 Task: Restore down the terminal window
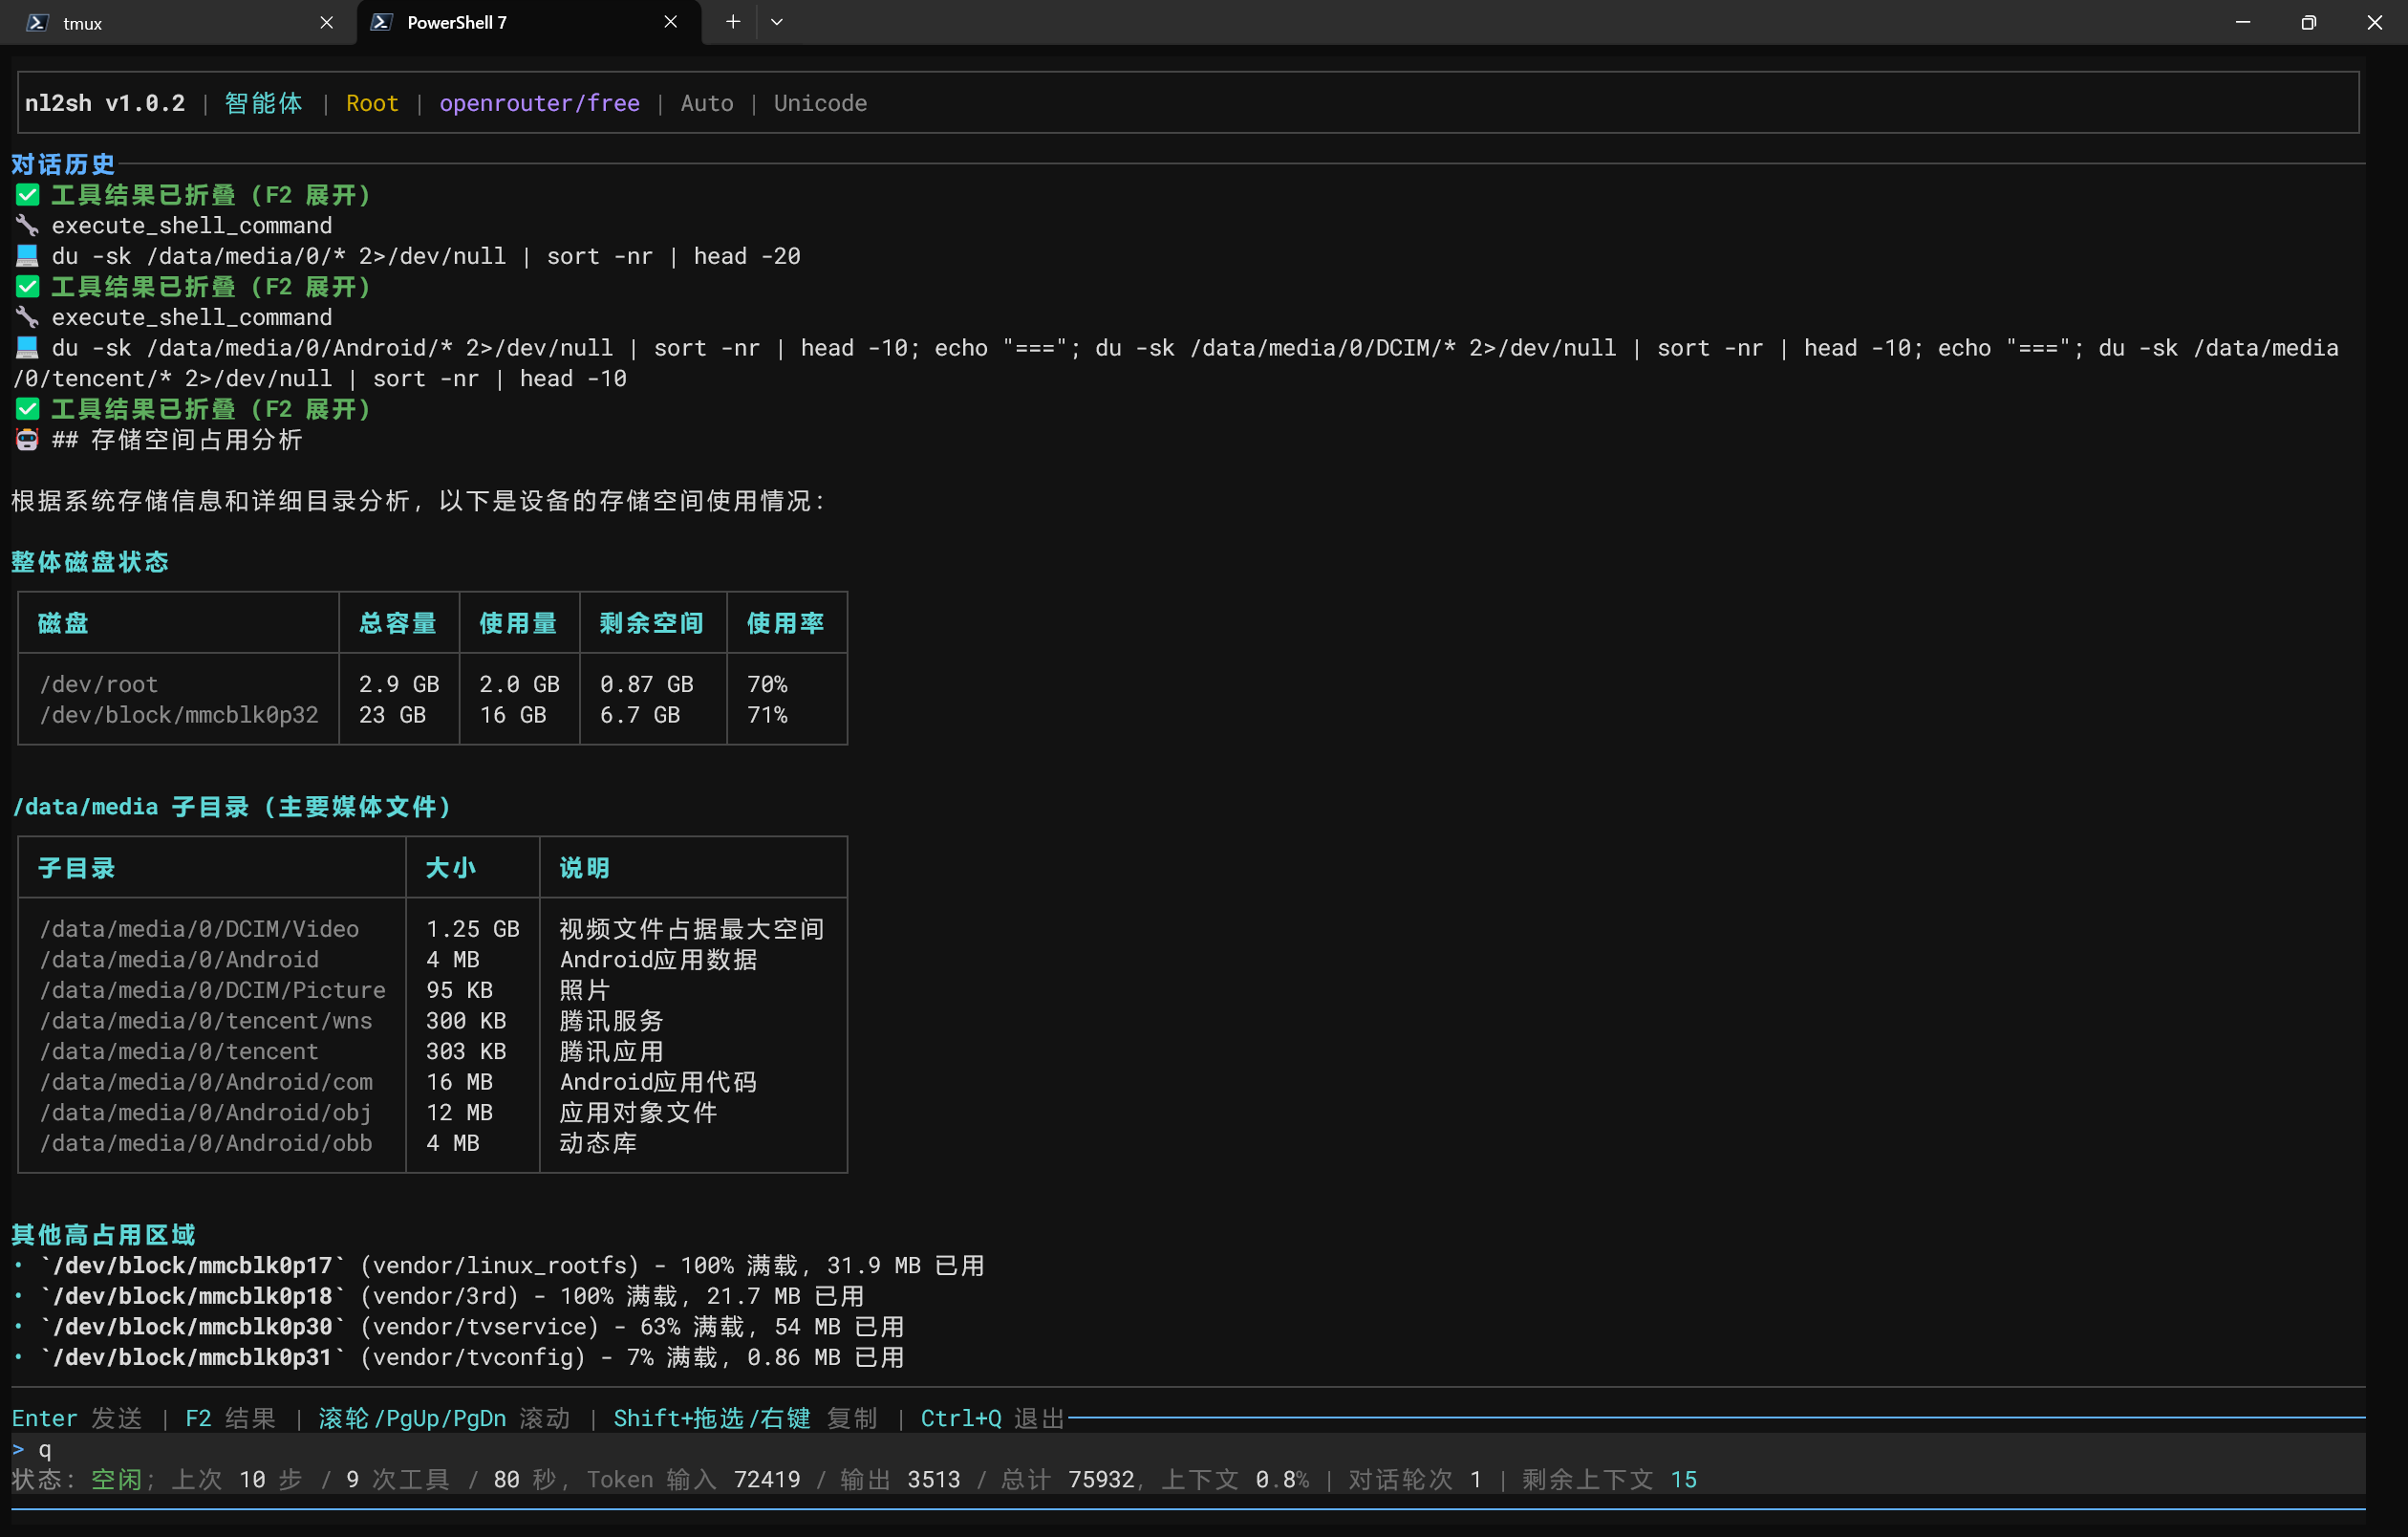2308,22
